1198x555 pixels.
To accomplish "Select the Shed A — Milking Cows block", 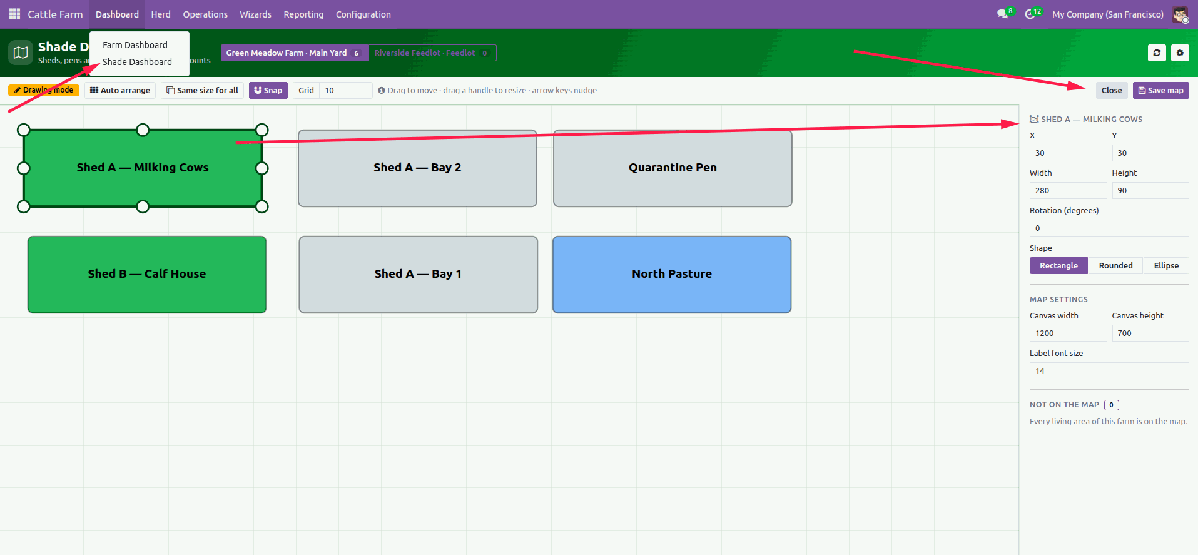I will click(x=142, y=167).
